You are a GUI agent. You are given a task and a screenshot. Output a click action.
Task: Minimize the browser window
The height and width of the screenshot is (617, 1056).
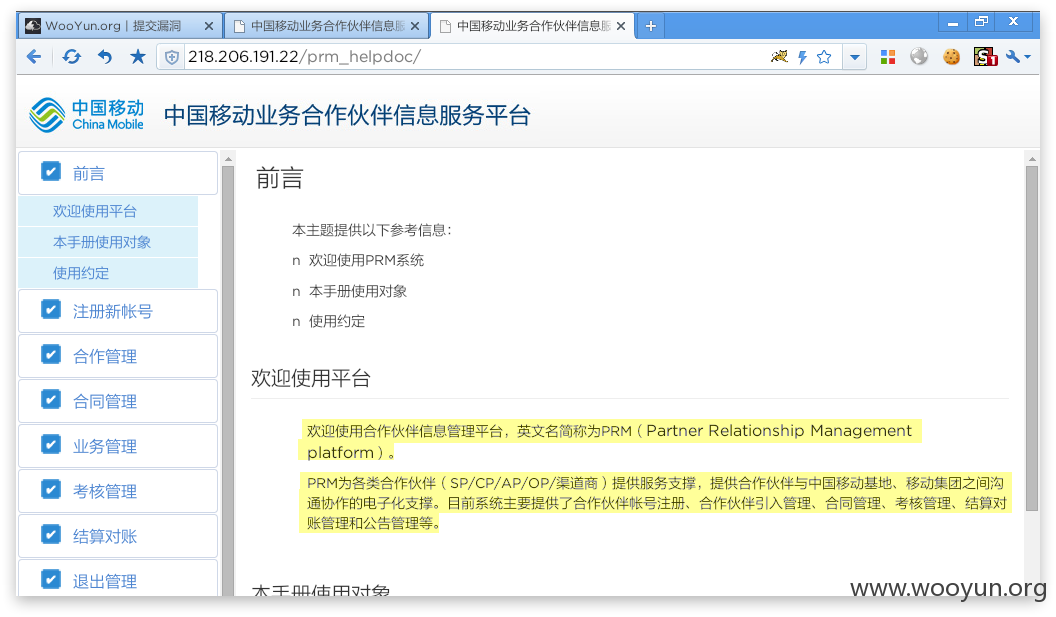click(x=952, y=23)
